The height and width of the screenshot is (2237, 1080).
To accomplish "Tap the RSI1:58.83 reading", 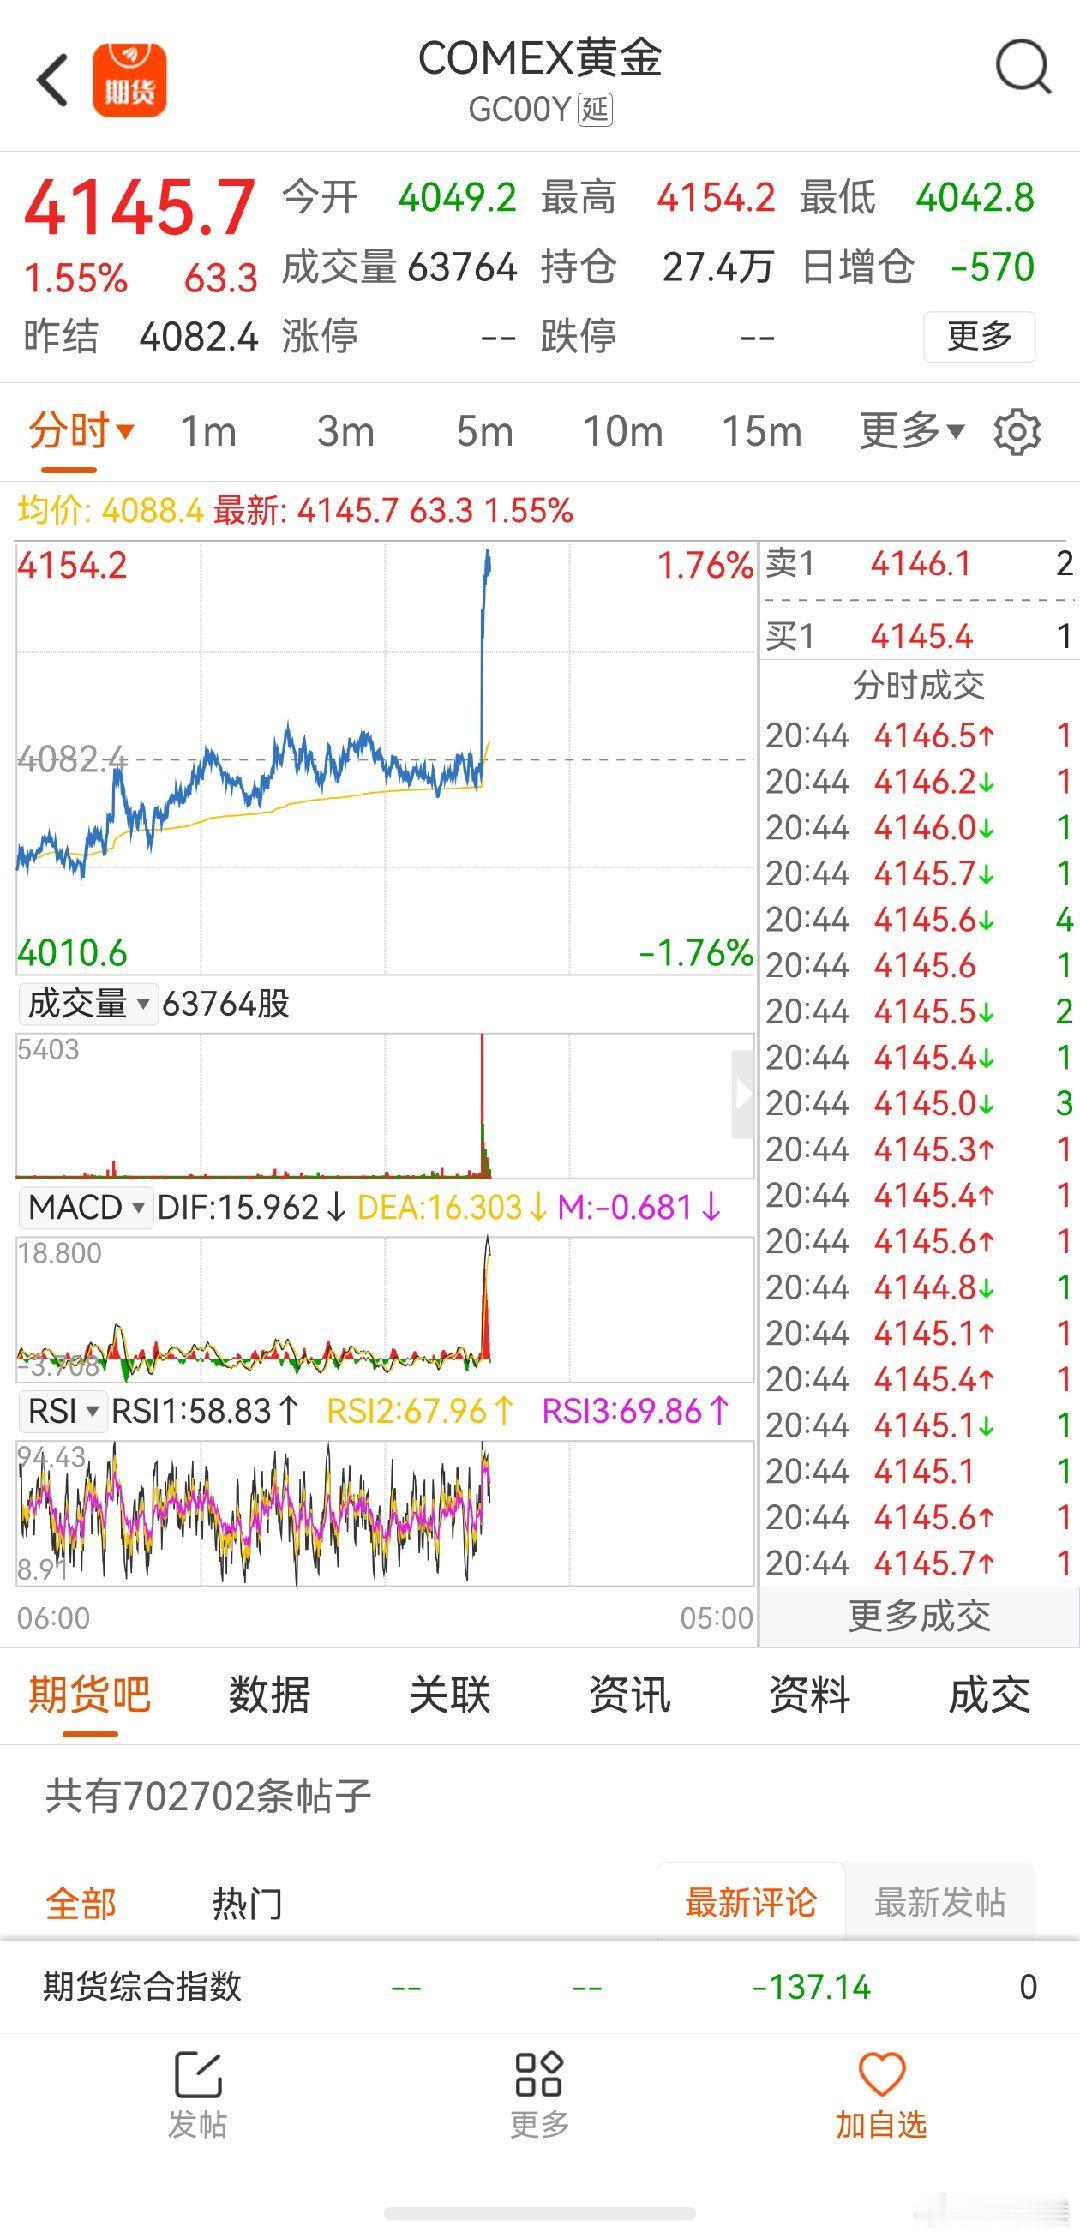I will coord(205,1411).
